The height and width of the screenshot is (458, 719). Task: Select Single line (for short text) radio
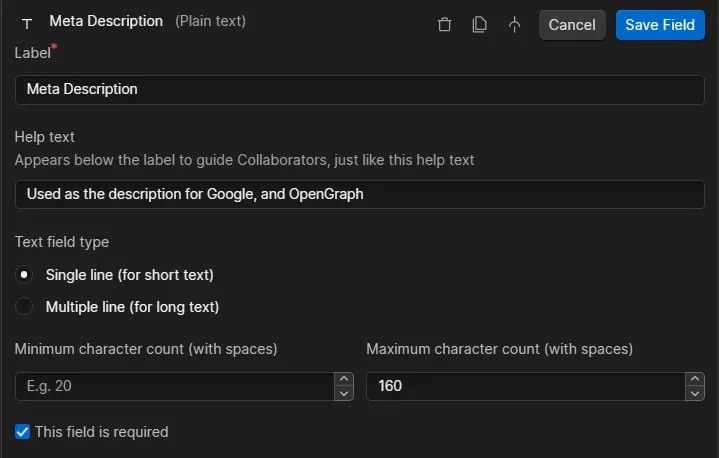click(25, 275)
